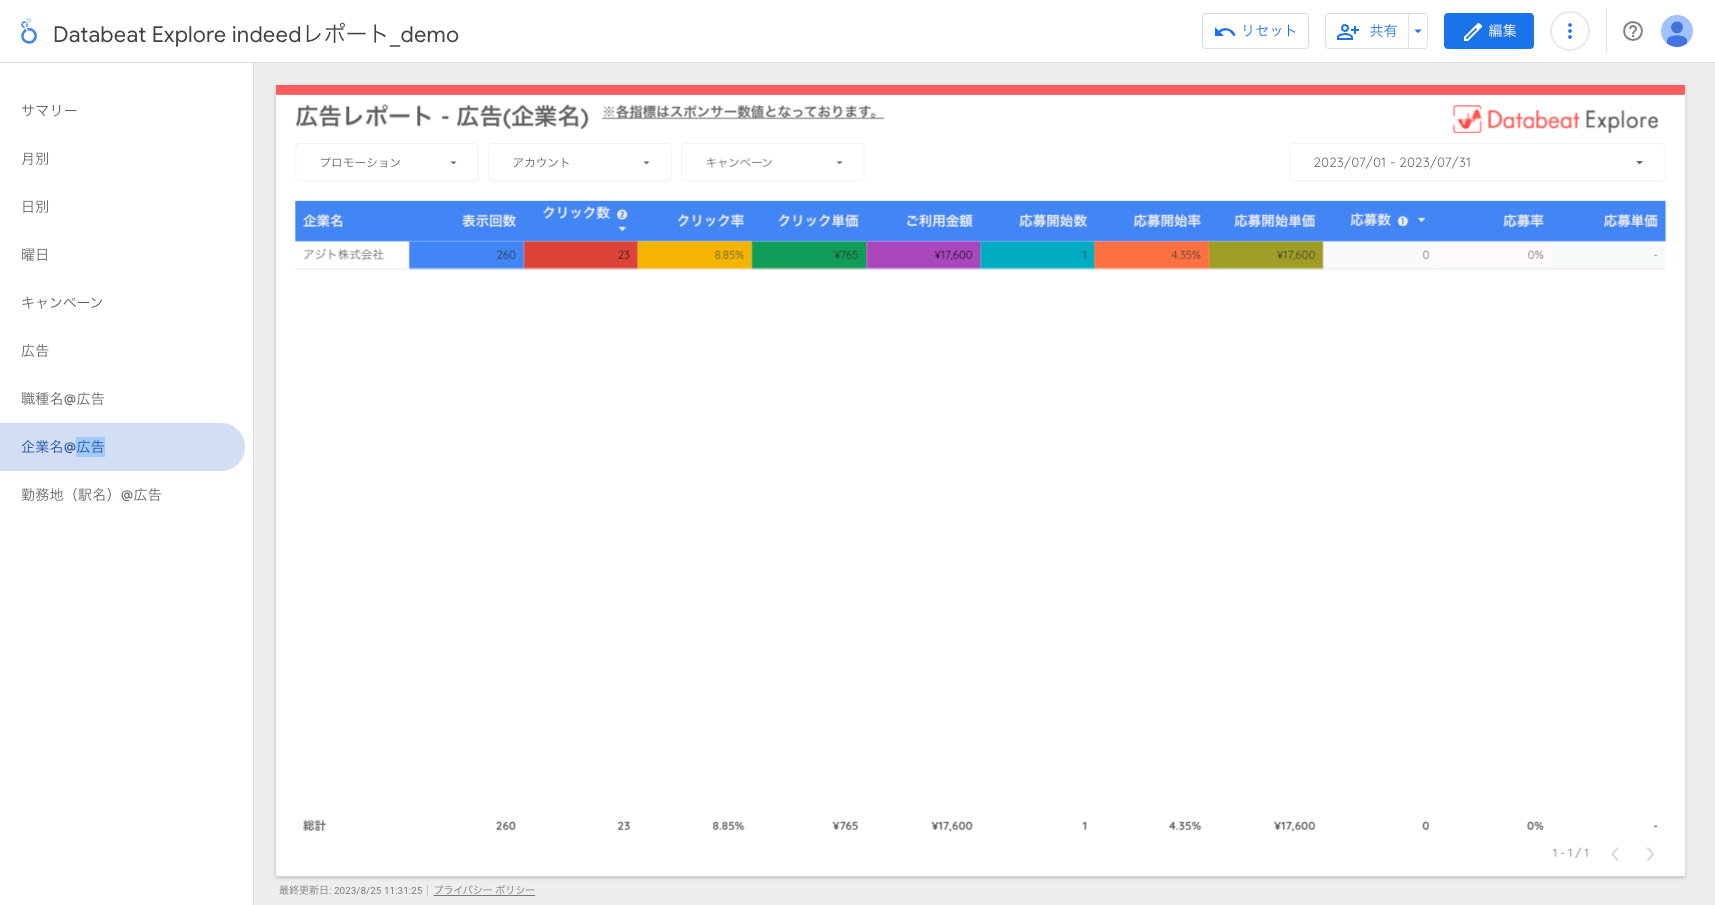Click the 0% 応募率 cell in アジト株式会社 row

pos(1494,255)
